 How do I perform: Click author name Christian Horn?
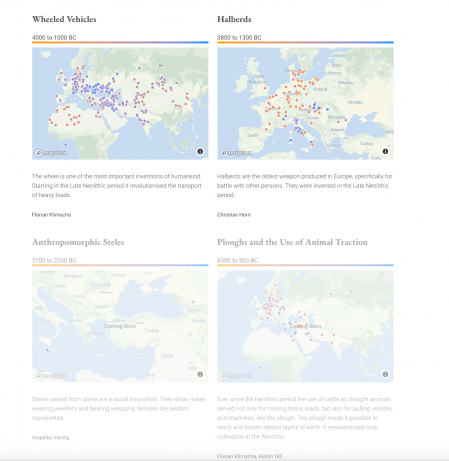click(234, 215)
